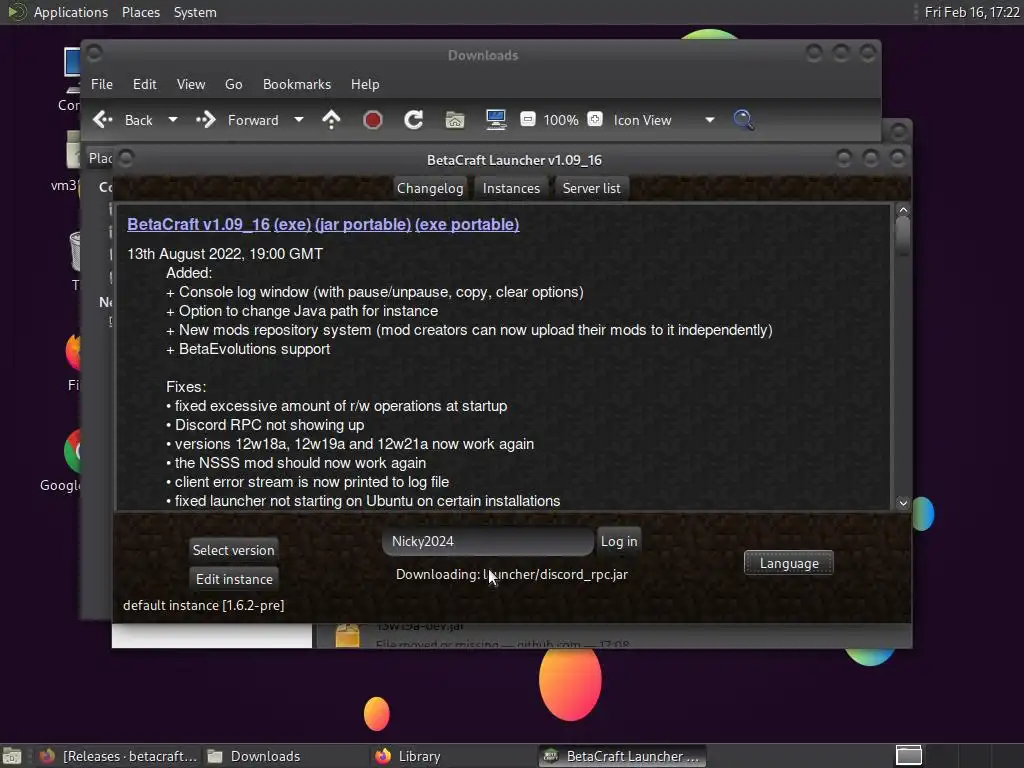The height and width of the screenshot is (768, 1024).
Task: Click the red Stop loading icon
Action: (372, 120)
